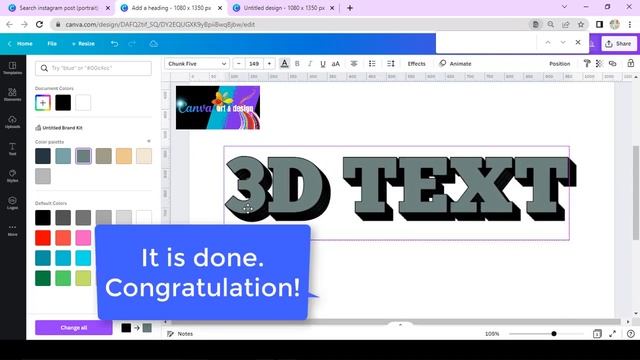Open the More sidebar item

pyautogui.click(x=12, y=230)
